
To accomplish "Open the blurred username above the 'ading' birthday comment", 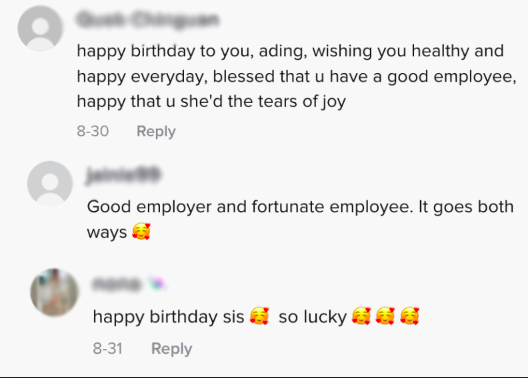I will 147,20.
